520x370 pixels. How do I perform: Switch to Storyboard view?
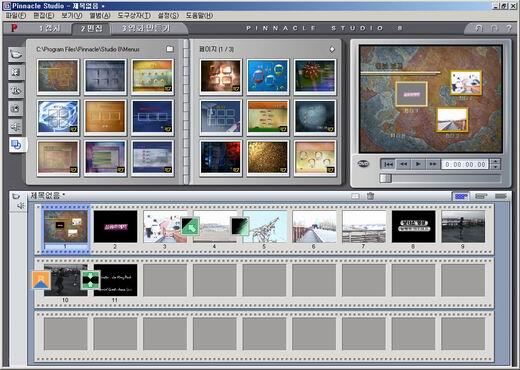(x=461, y=196)
